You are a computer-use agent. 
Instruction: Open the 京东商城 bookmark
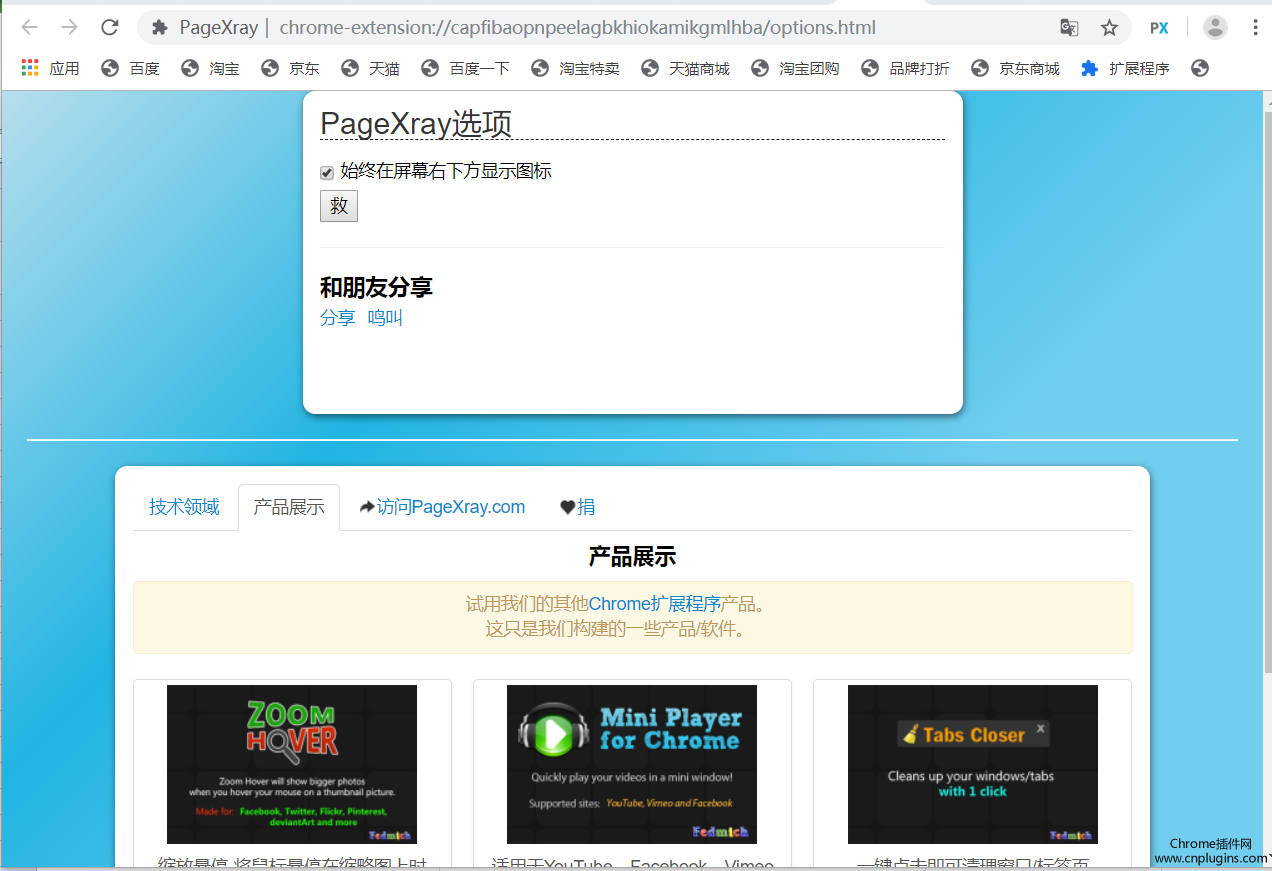tap(1015, 68)
